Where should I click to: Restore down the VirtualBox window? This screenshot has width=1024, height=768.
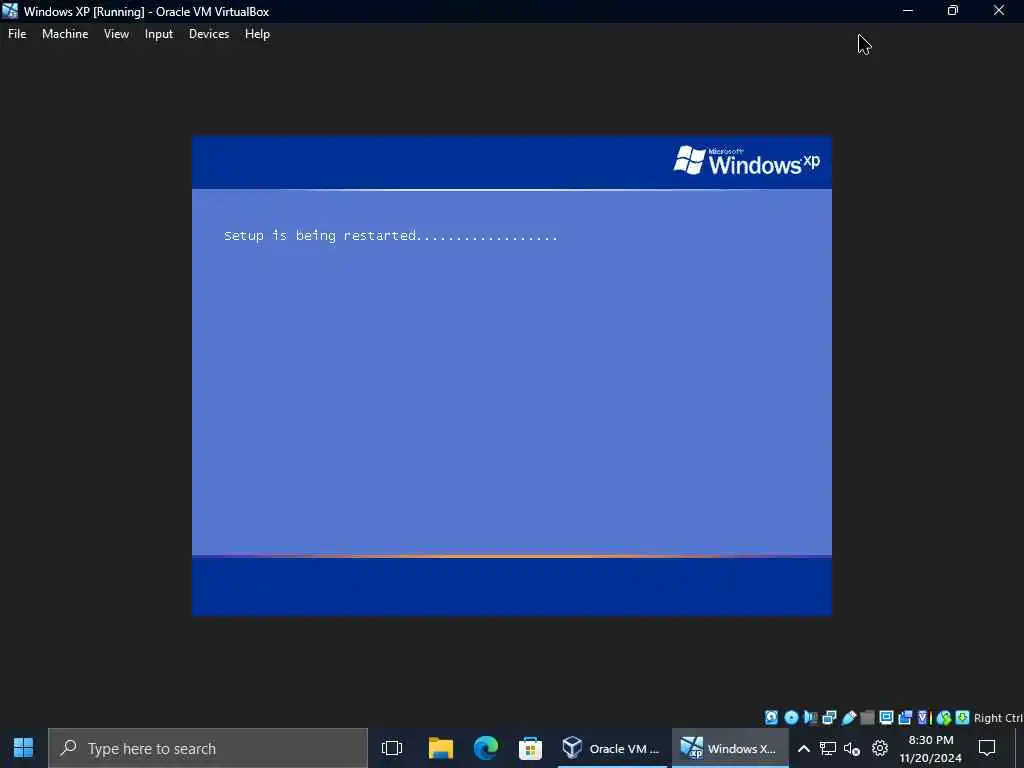(953, 10)
